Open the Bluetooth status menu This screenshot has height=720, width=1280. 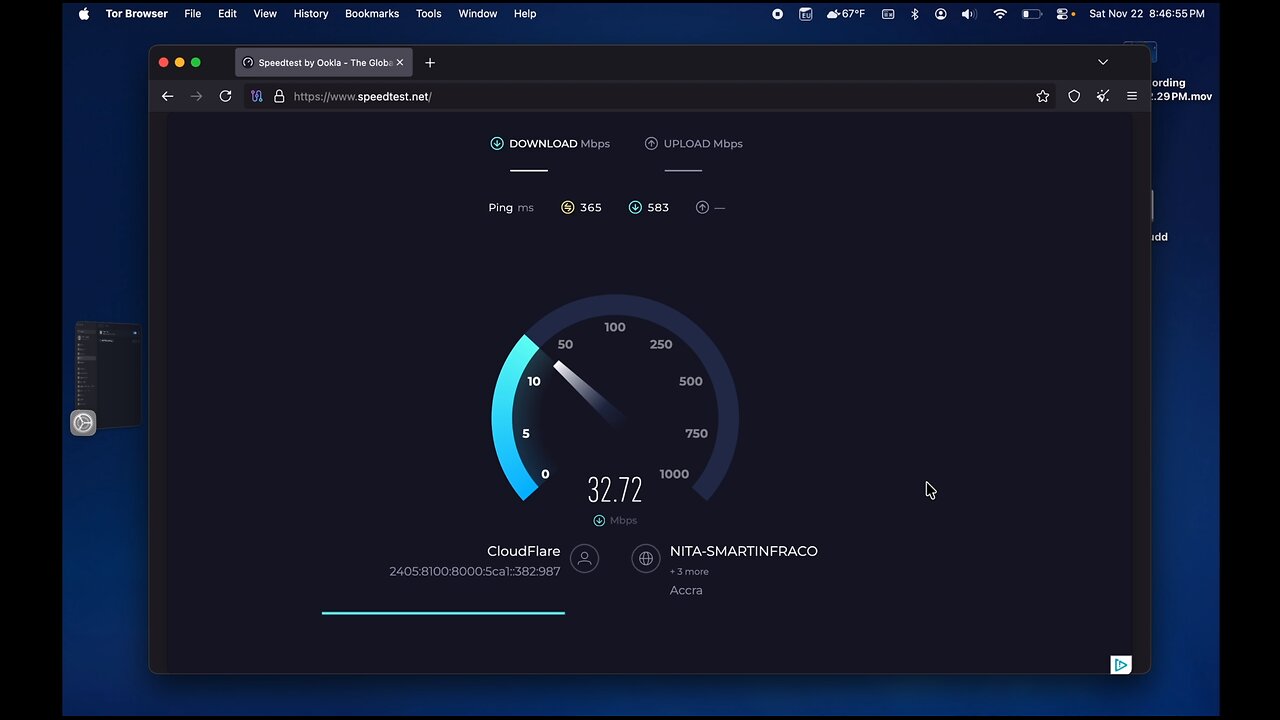[914, 14]
